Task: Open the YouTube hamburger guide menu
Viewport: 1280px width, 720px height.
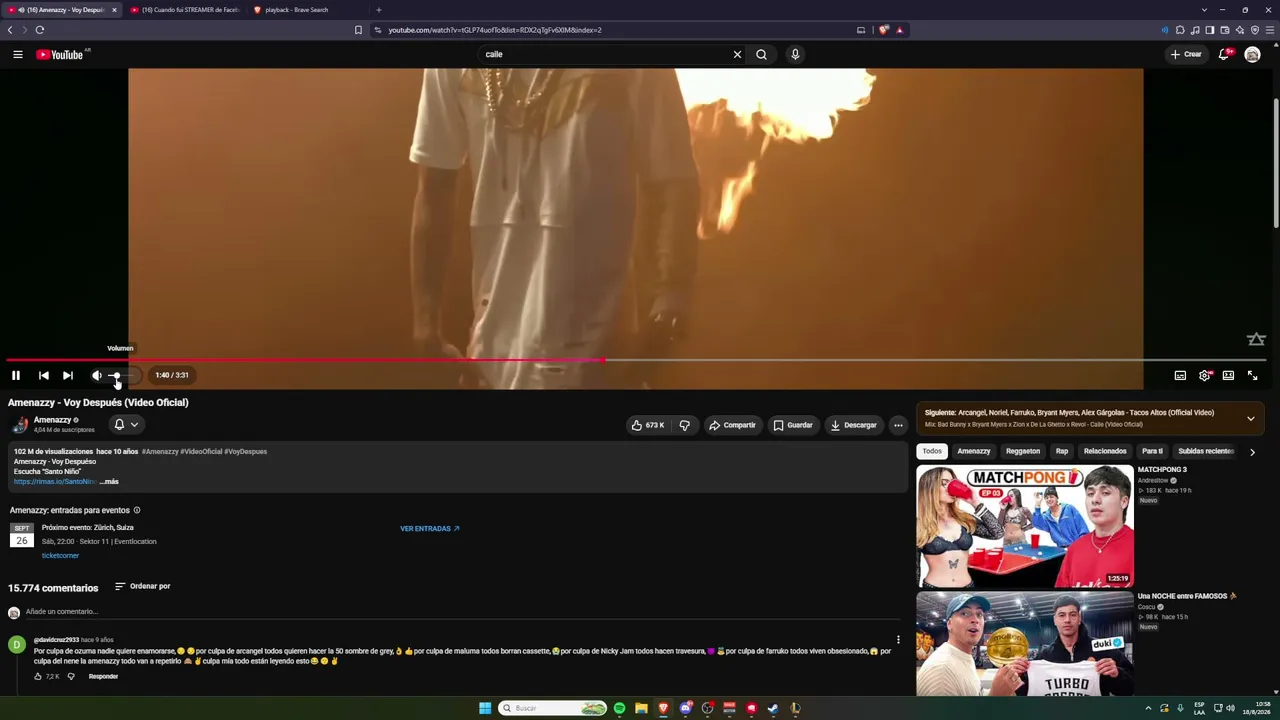Action: [18, 54]
